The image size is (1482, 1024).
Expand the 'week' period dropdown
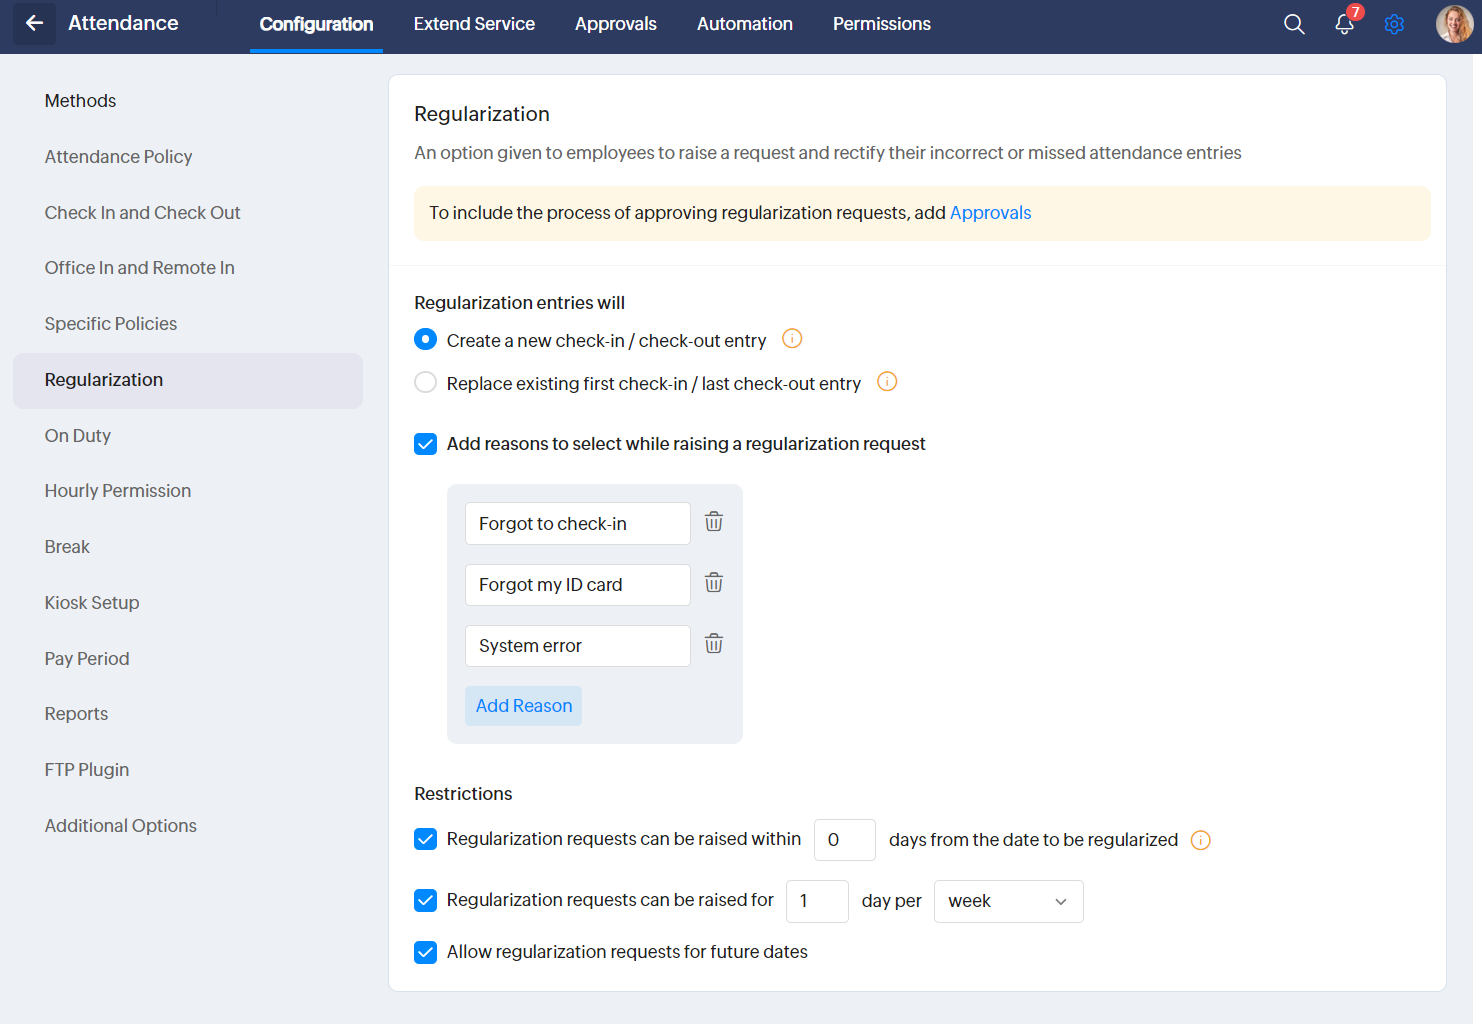pyautogui.click(x=1008, y=901)
